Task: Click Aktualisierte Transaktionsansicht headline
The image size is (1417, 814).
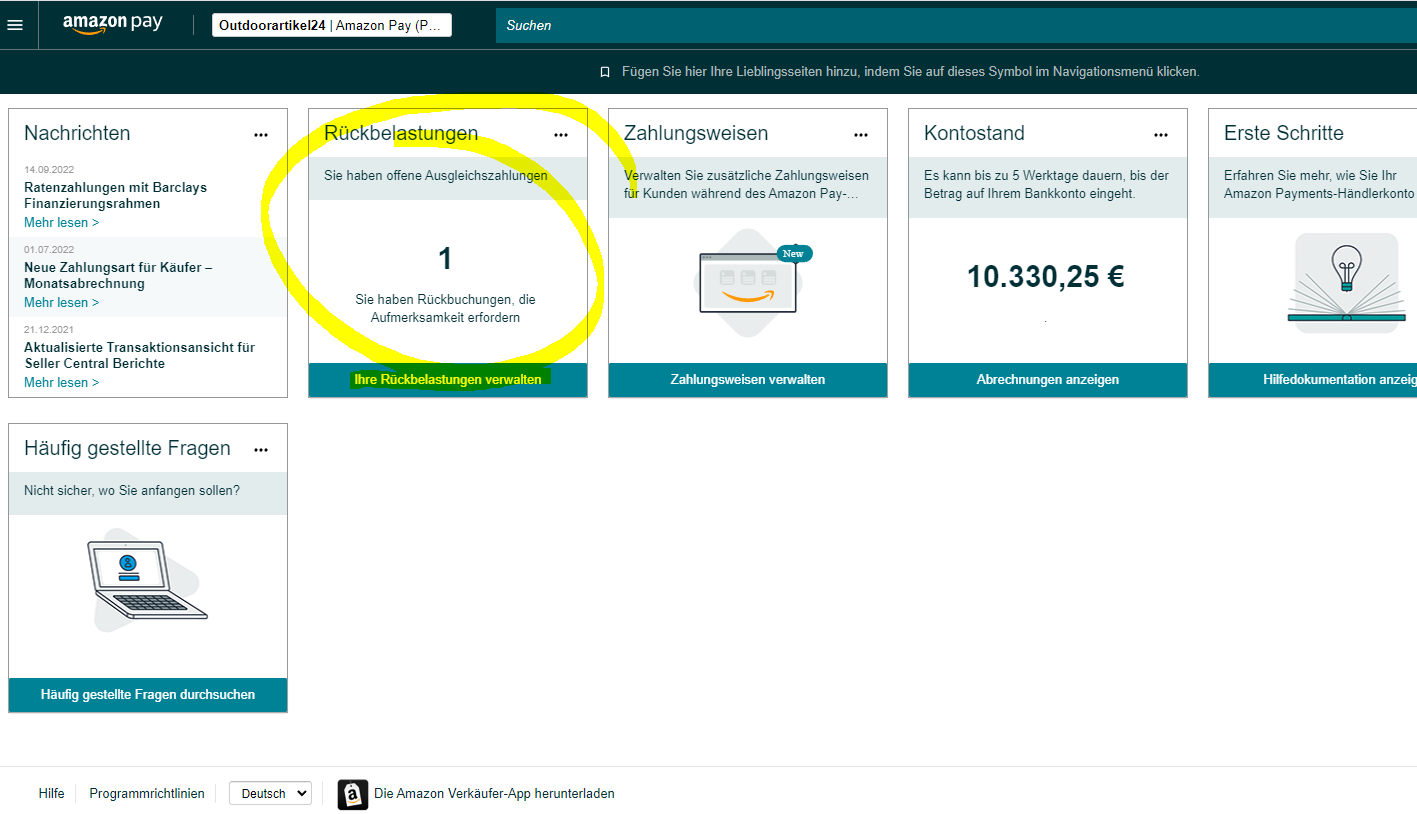Action: tap(139, 355)
